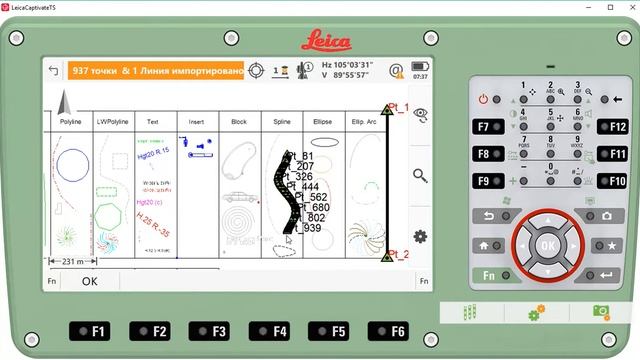Viewport: 640px width, 360px height.
Task: Click numeric key 1
Action: point(524,100)
